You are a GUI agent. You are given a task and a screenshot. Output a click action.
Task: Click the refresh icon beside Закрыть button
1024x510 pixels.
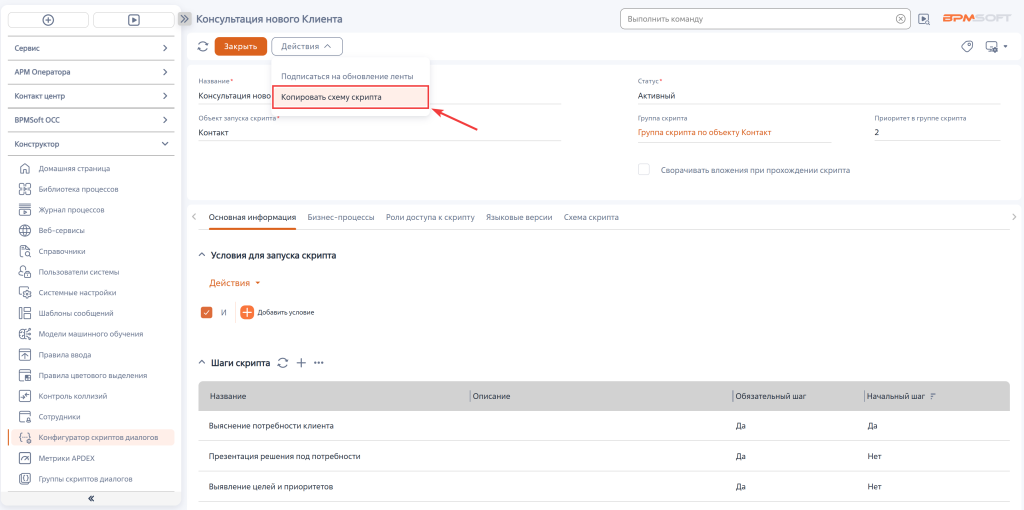point(203,46)
